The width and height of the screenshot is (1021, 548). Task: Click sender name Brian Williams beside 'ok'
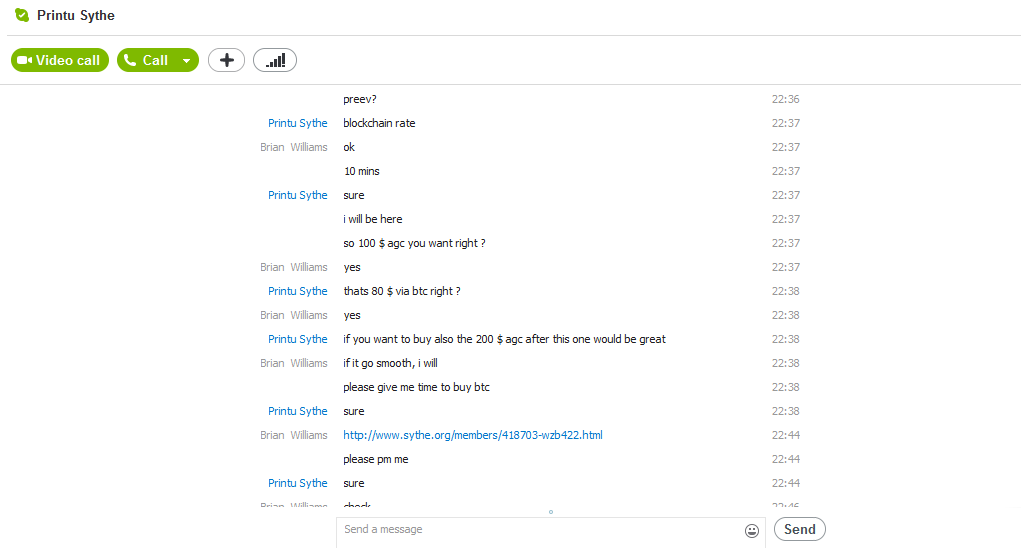[293, 147]
